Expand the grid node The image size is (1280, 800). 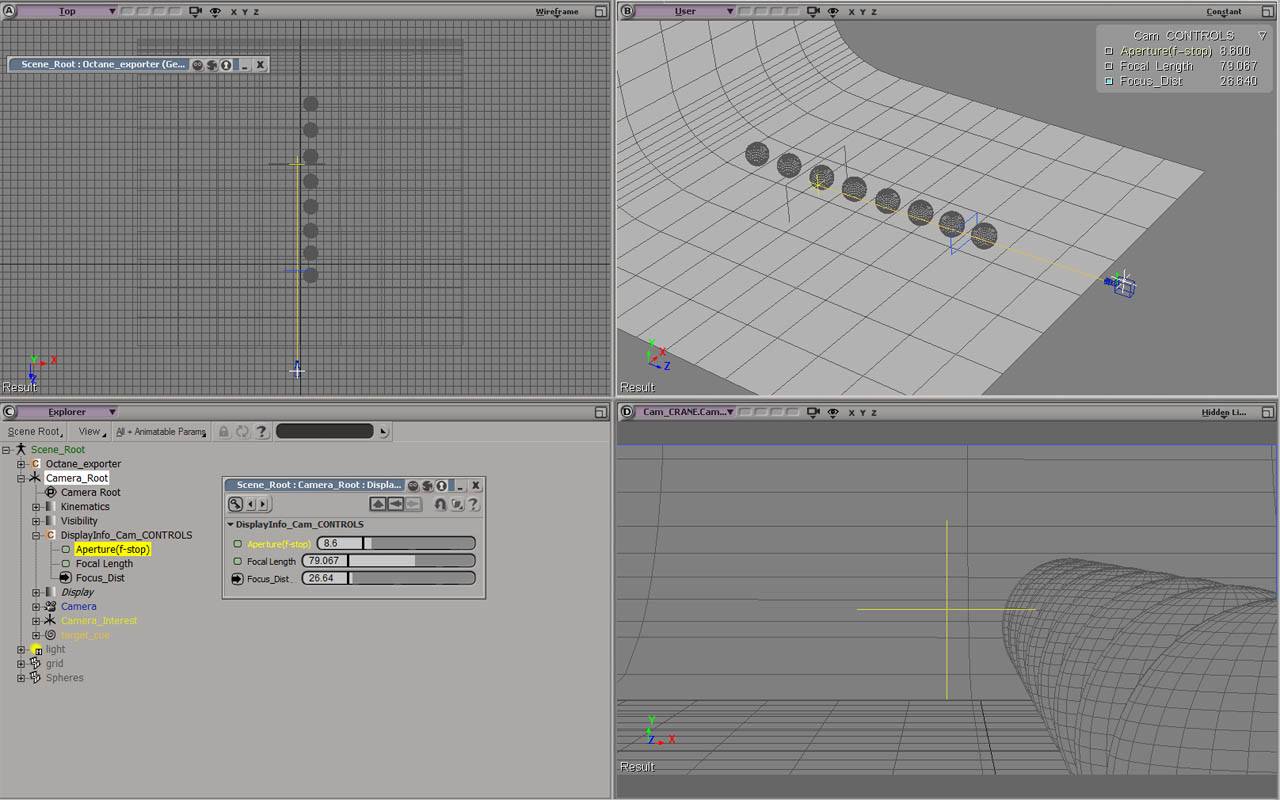click(x=21, y=664)
